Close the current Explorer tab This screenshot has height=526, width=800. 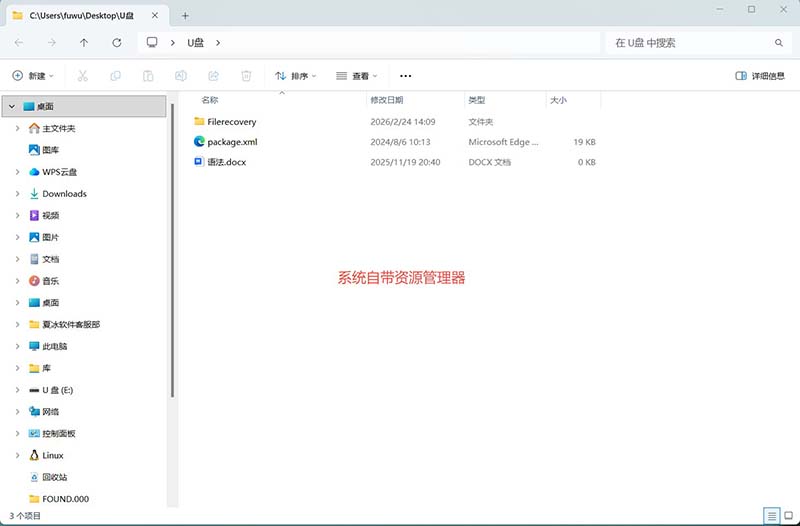click(155, 16)
